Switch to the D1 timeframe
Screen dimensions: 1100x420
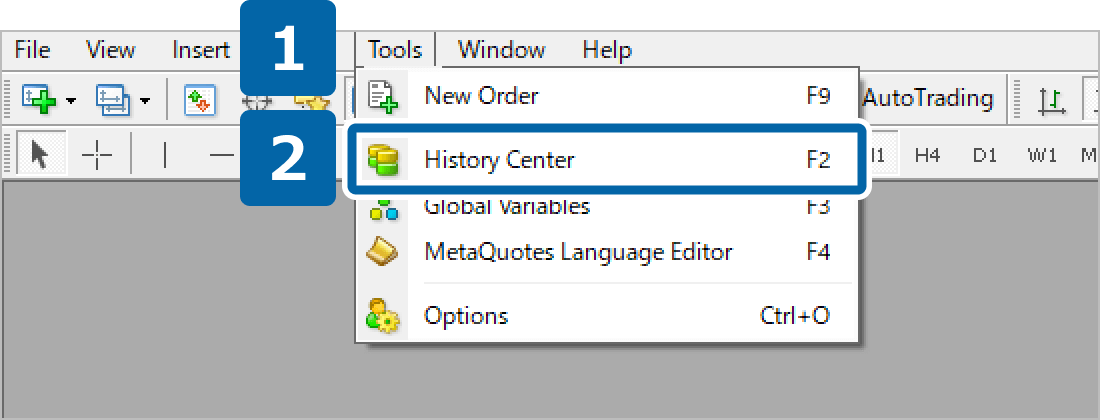tap(985, 156)
